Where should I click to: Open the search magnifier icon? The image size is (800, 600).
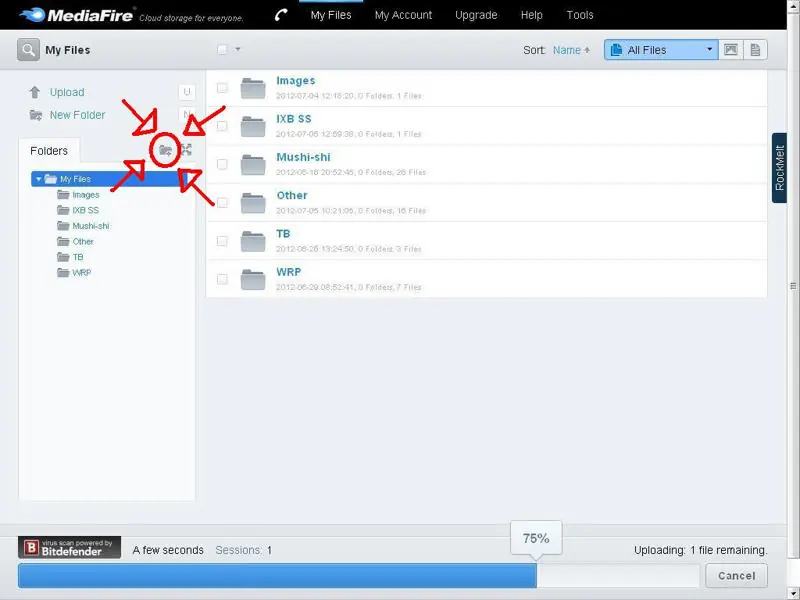point(28,50)
